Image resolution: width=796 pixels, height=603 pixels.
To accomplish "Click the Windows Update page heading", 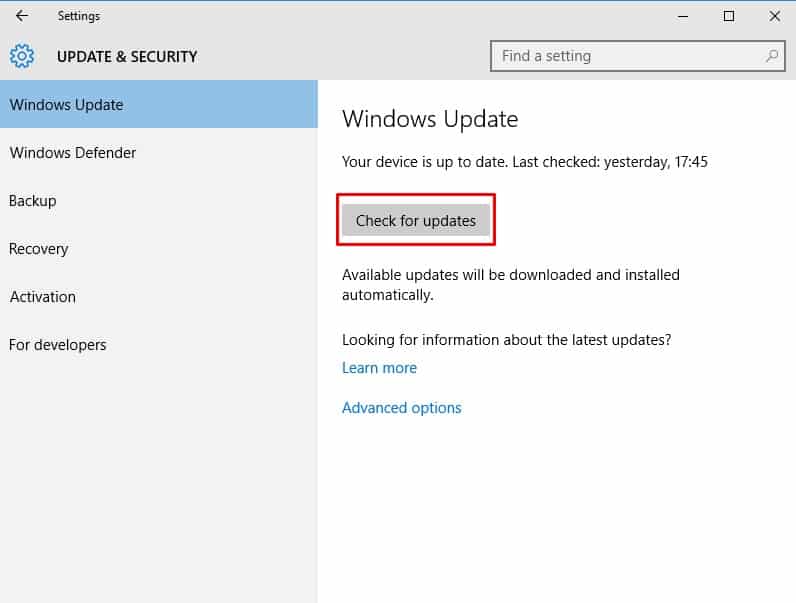I will (x=430, y=120).
